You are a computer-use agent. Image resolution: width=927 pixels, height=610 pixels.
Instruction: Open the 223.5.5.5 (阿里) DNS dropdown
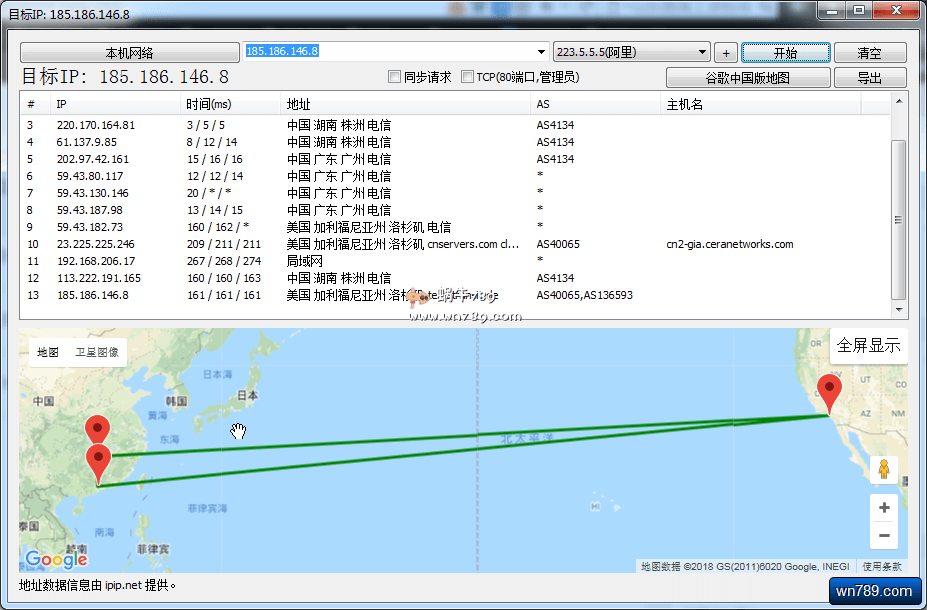(703, 52)
